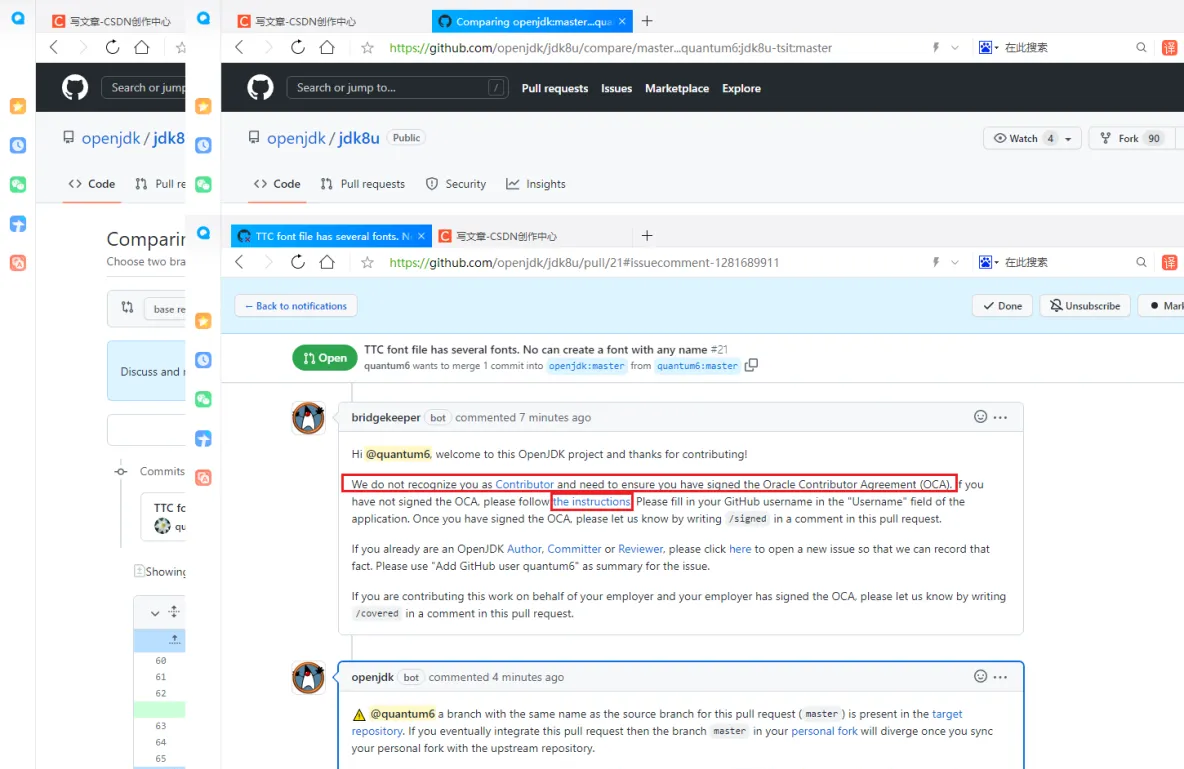Click the red translate icon in the pull request window sidebar
Viewport: 1184px width, 769px height.
click(203, 477)
